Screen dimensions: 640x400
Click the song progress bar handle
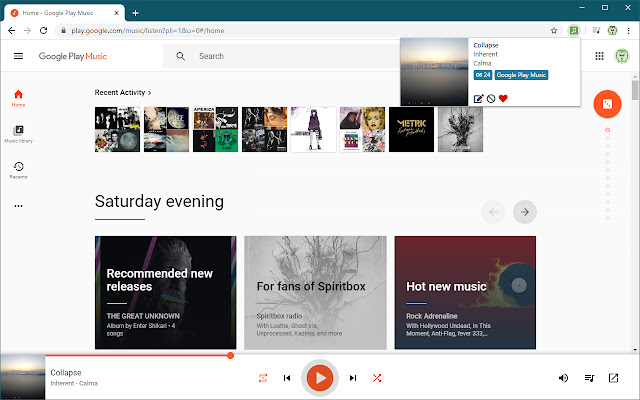(x=231, y=355)
